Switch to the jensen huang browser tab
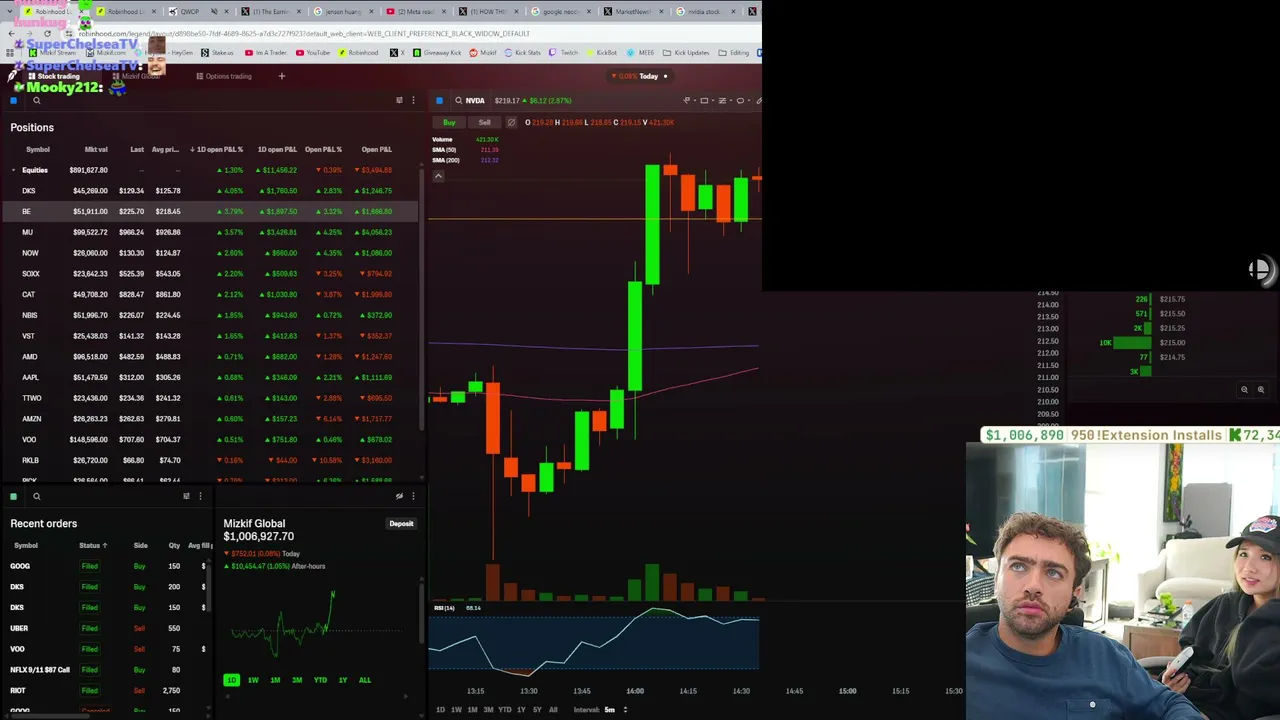Viewport: 1280px width, 720px height. tap(341, 12)
